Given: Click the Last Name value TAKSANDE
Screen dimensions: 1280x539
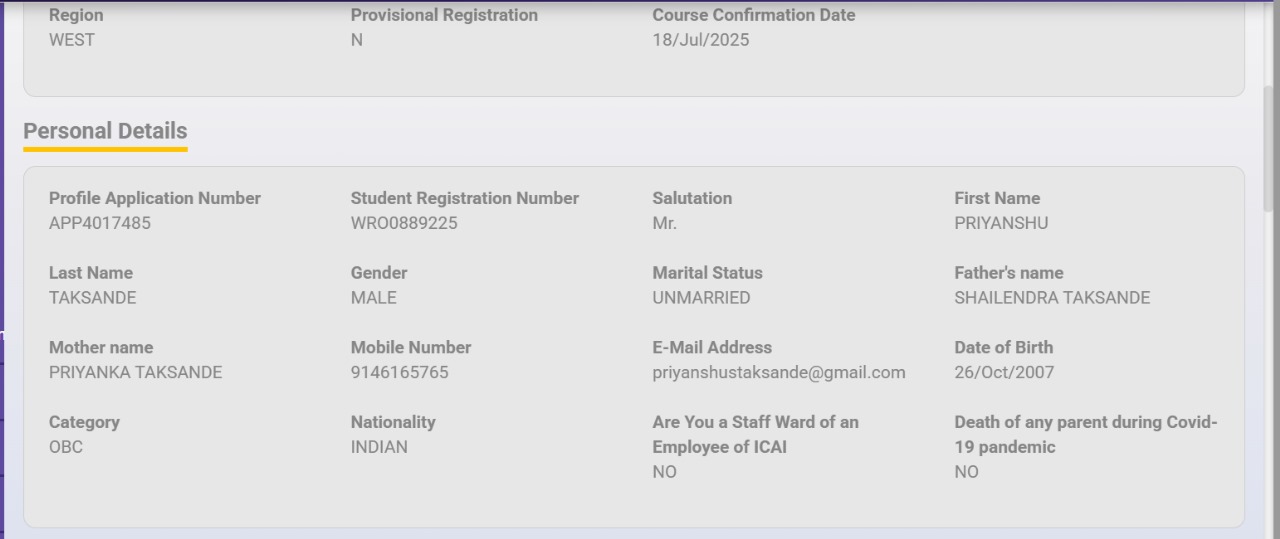Looking at the screenshot, I should pyautogui.click(x=92, y=297).
